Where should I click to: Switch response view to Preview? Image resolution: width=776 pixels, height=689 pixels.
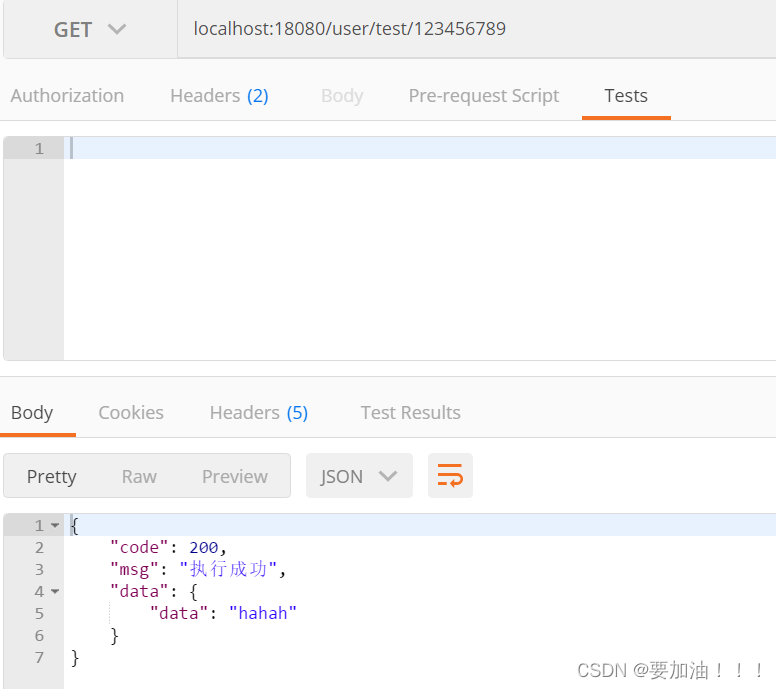(x=235, y=476)
